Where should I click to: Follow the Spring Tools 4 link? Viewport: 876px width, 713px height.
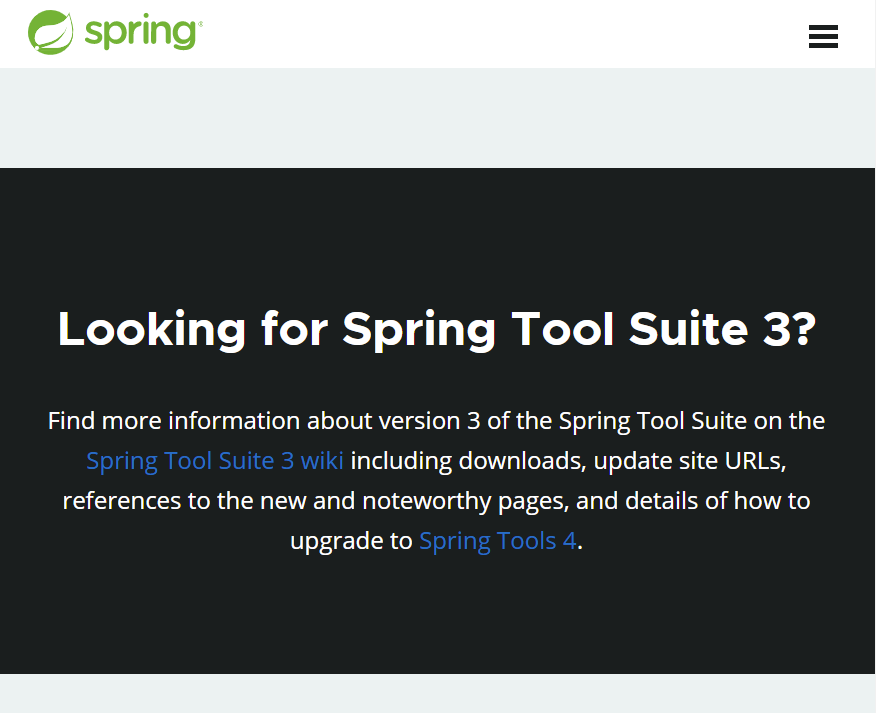pos(497,541)
